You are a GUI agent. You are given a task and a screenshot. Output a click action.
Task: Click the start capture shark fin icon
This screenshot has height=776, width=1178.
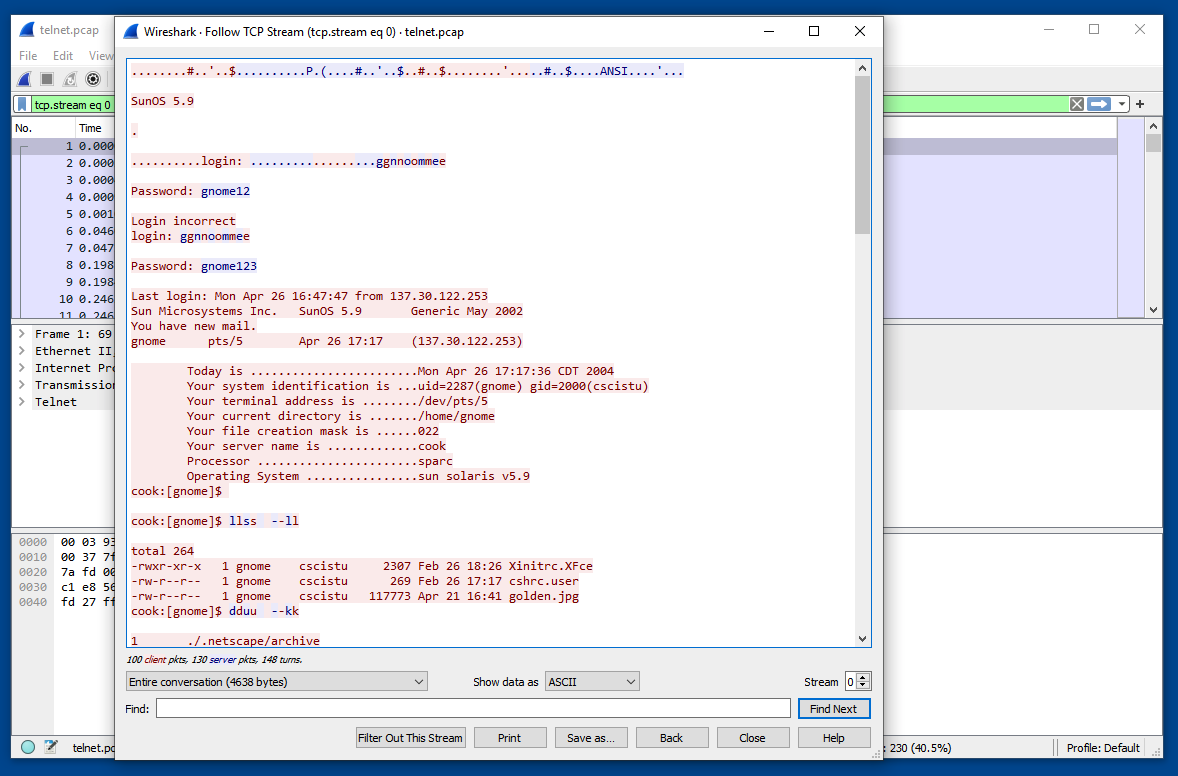25,79
